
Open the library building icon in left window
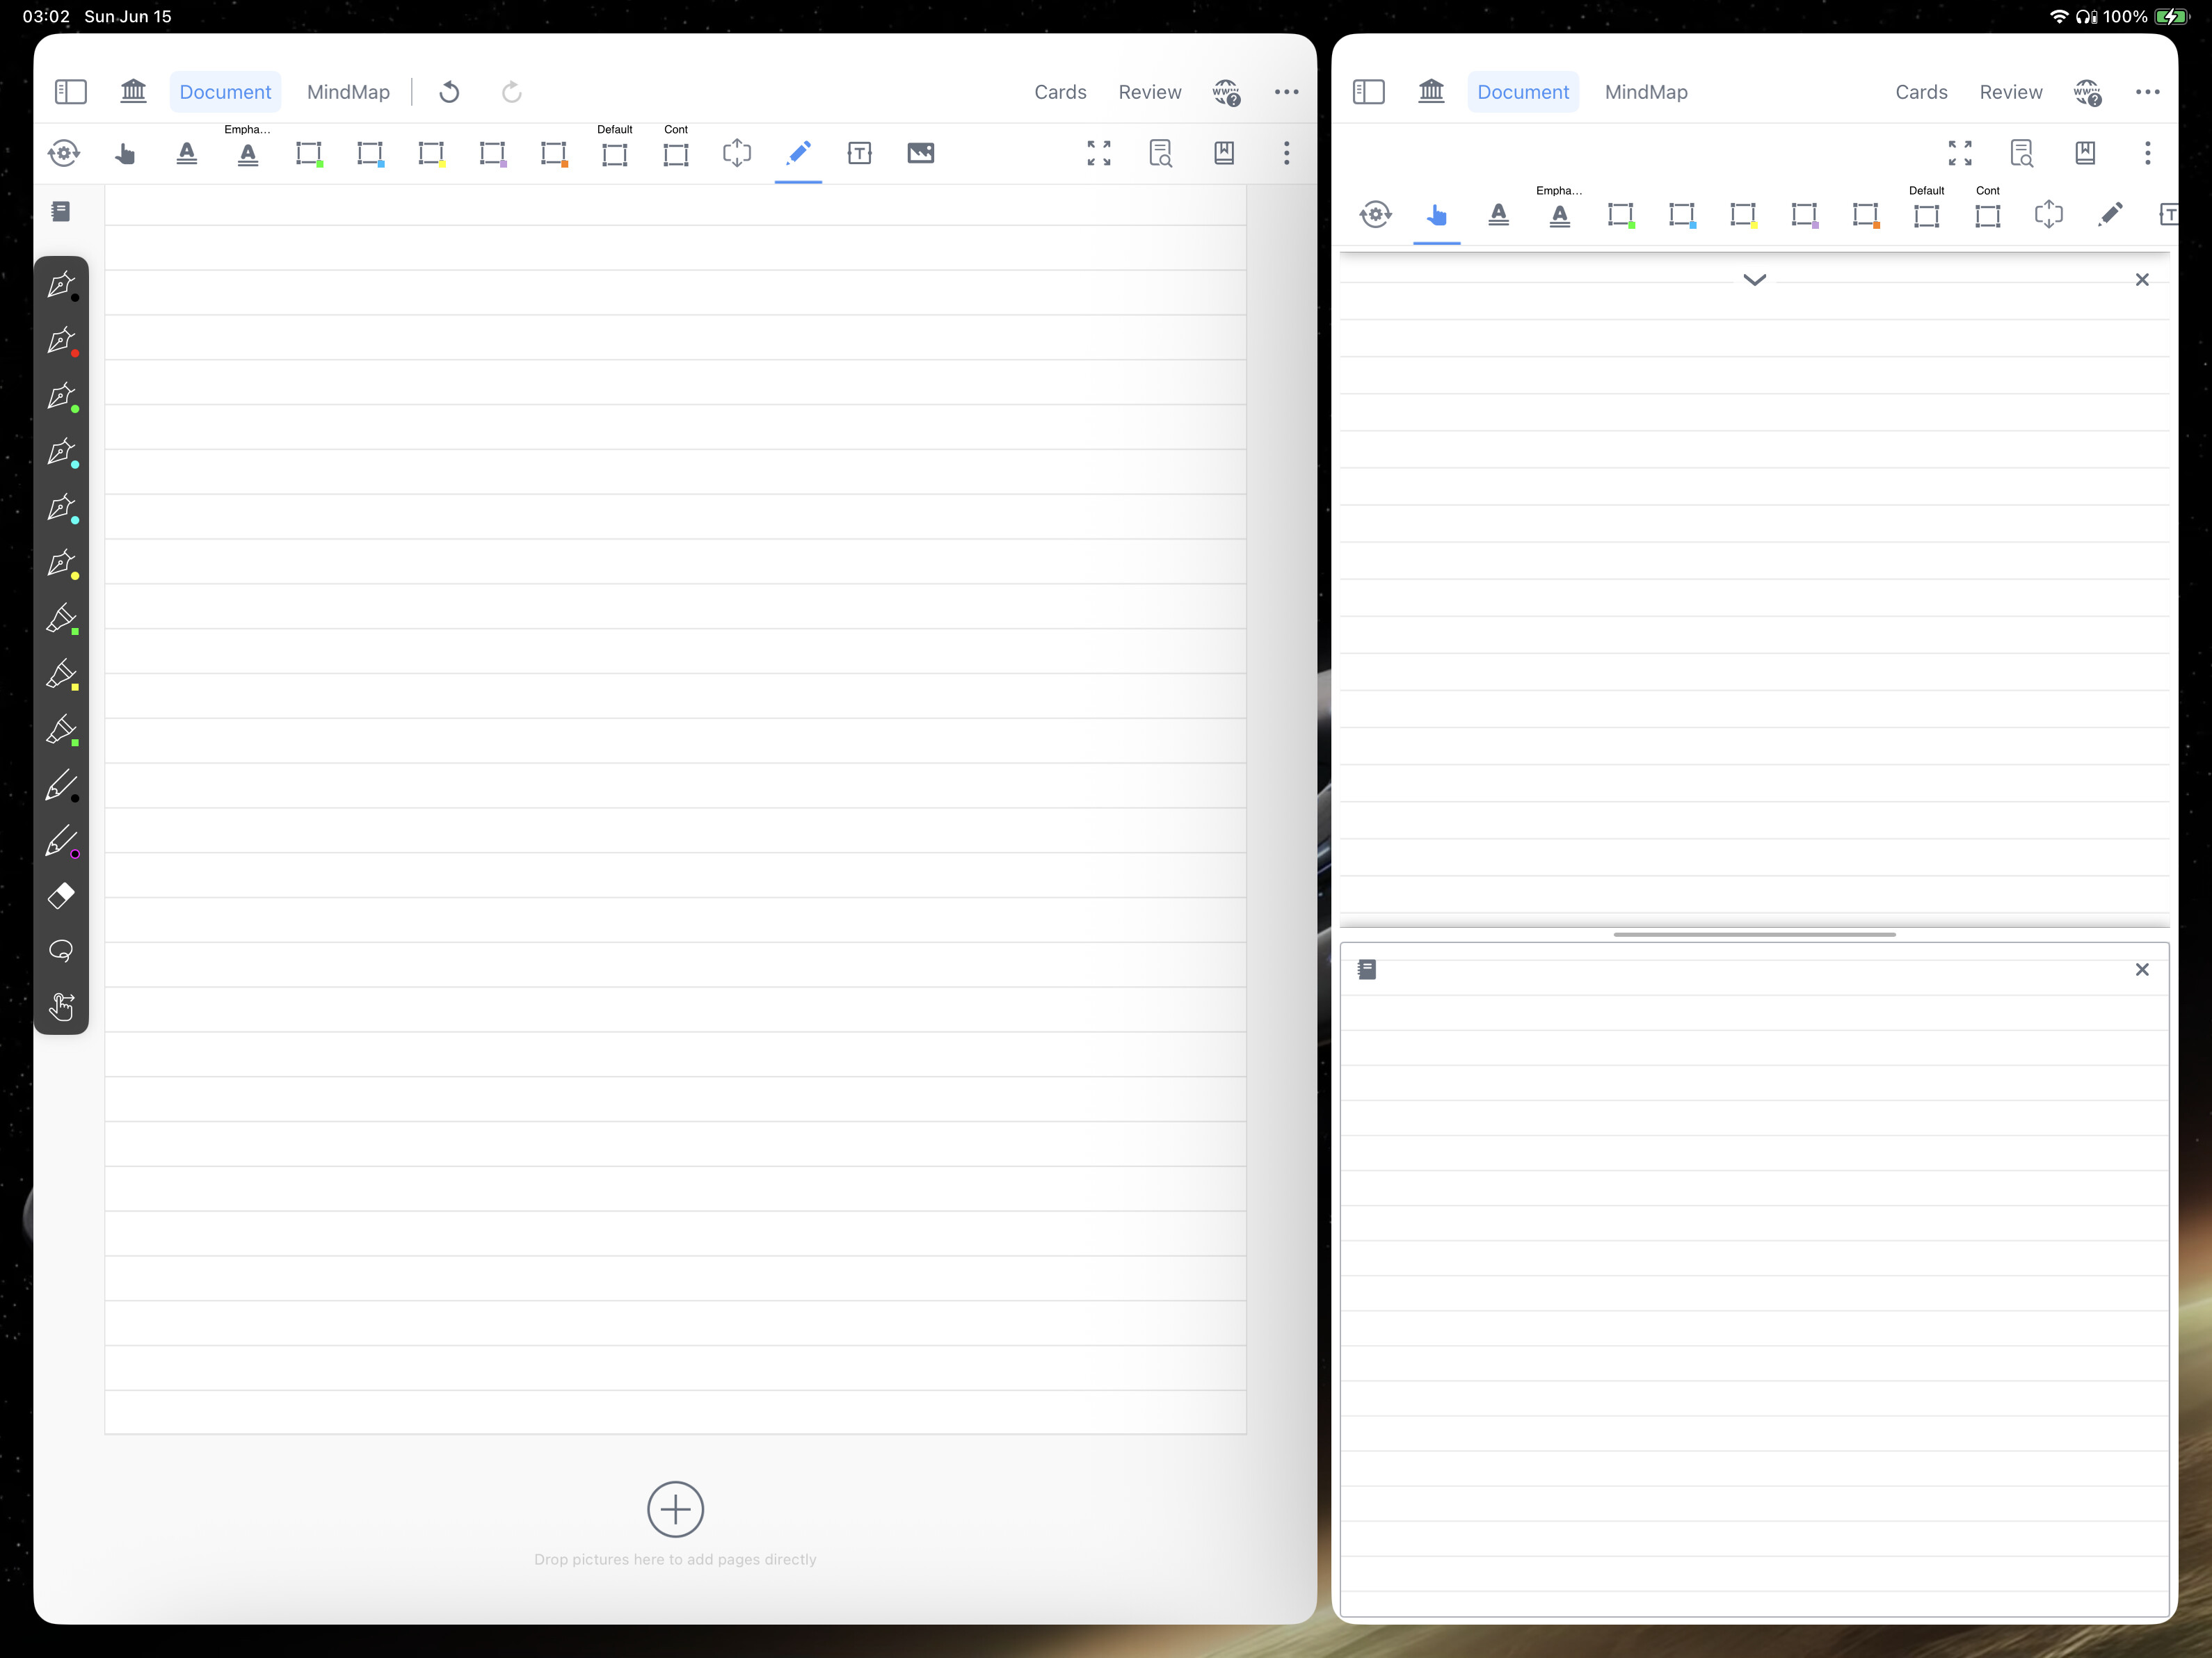[x=133, y=92]
